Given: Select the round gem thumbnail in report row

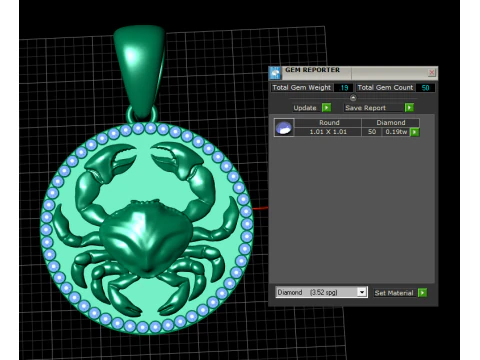Looking at the screenshot, I should [284, 127].
